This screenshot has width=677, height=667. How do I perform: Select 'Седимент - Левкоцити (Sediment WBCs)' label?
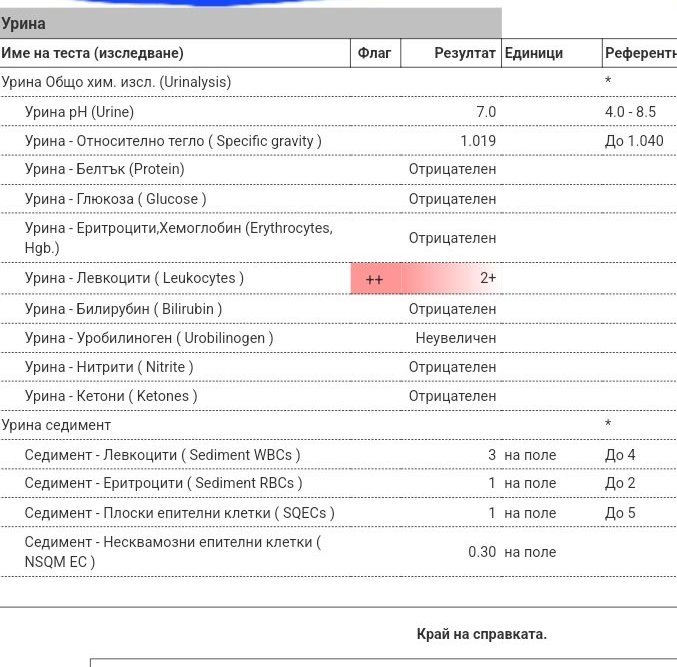pos(162,455)
